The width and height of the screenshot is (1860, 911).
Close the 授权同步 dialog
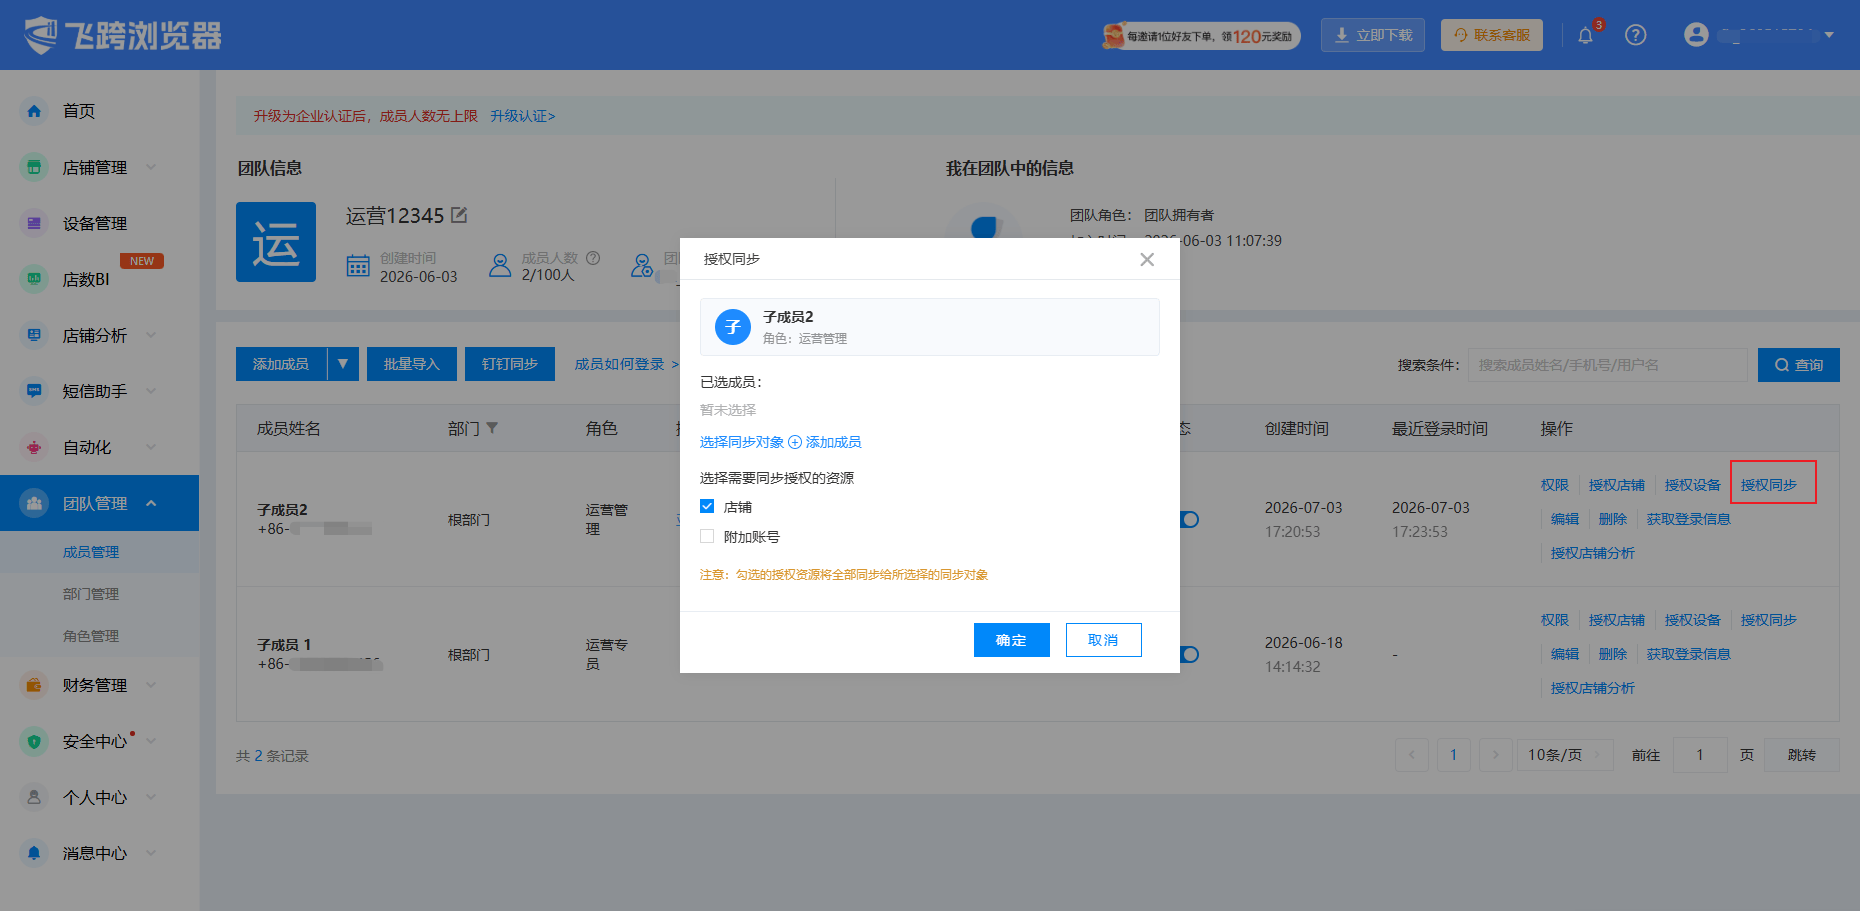[1147, 259]
